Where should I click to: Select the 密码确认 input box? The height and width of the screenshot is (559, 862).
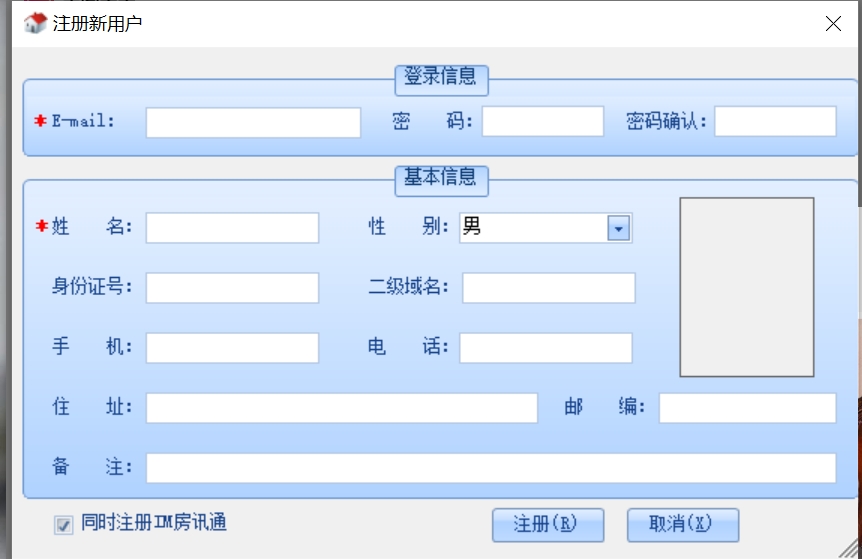pos(775,122)
